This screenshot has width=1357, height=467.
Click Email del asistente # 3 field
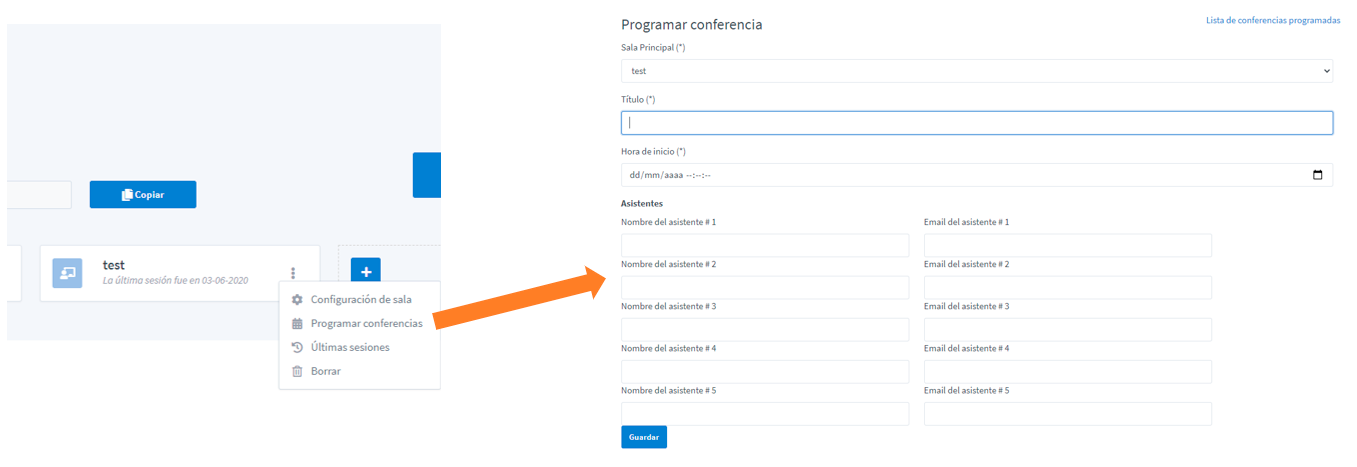click(x=1068, y=329)
